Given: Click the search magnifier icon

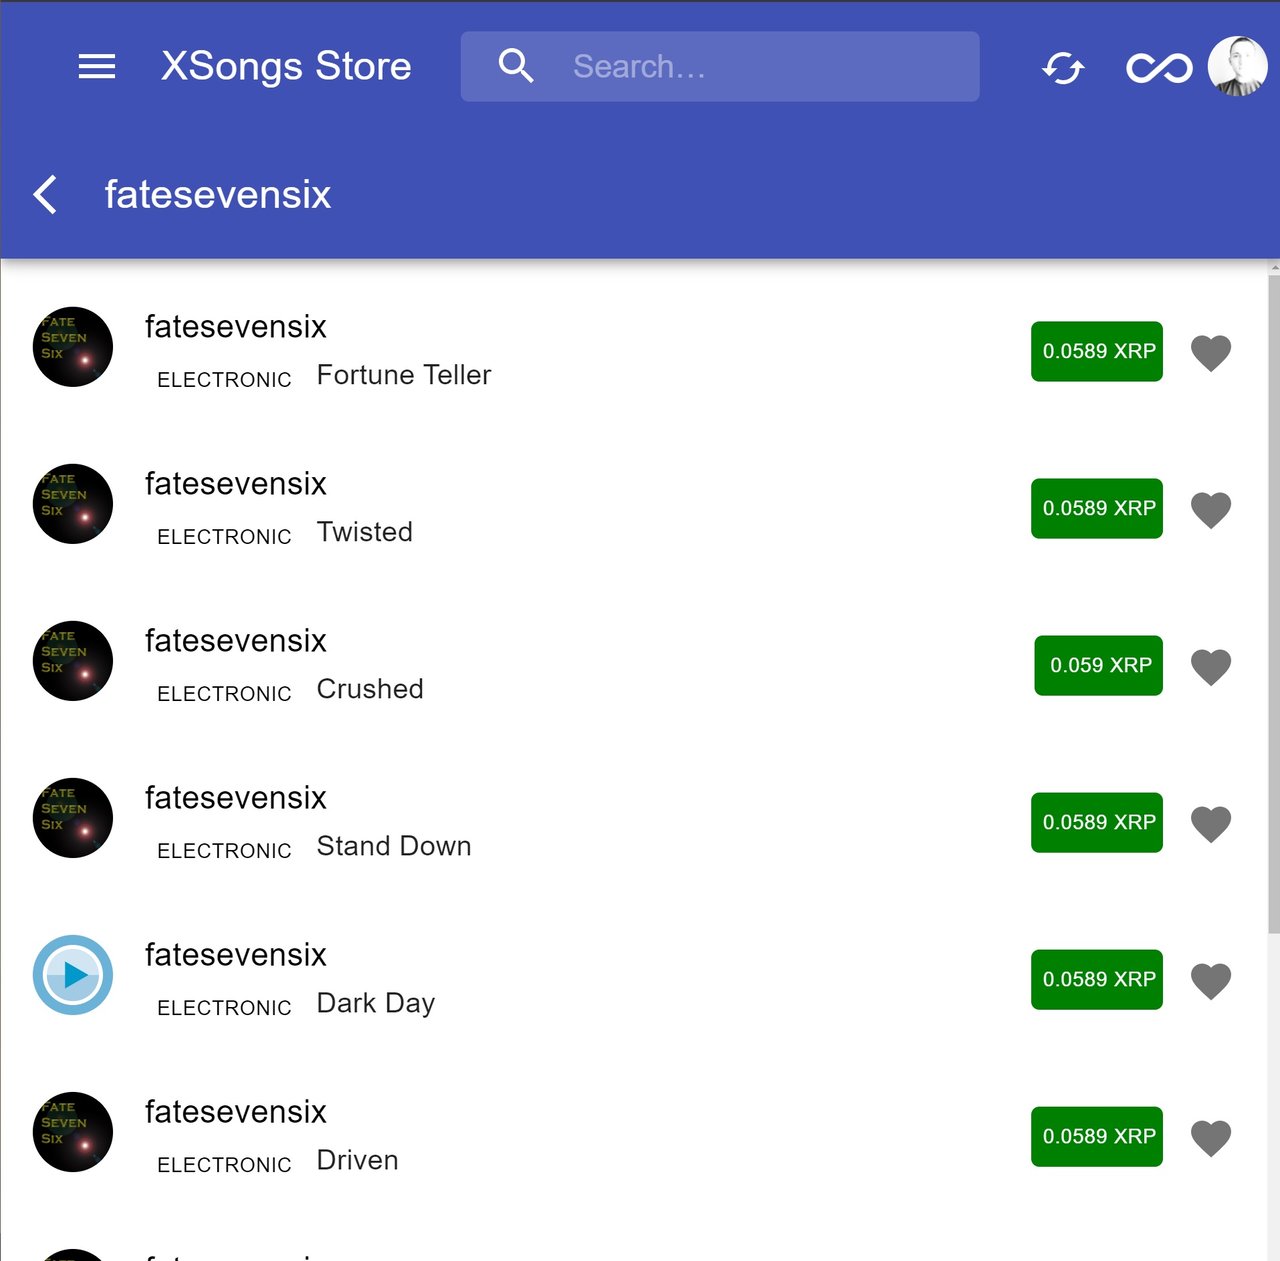Looking at the screenshot, I should [x=516, y=66].
